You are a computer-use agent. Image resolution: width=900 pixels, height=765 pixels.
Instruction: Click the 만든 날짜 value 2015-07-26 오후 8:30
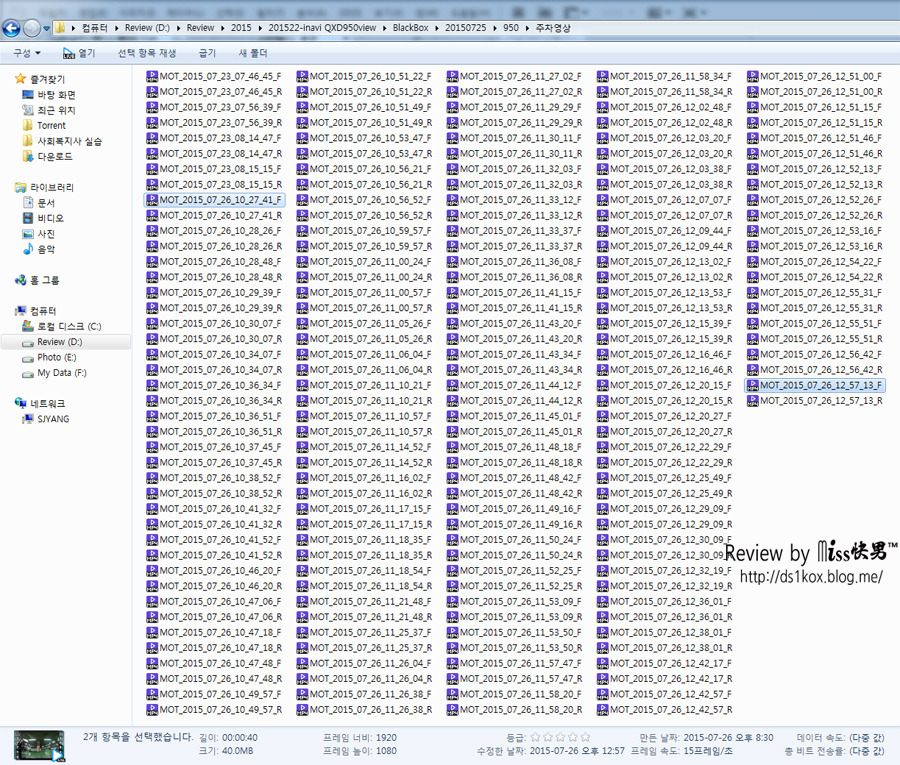(728, 737)
